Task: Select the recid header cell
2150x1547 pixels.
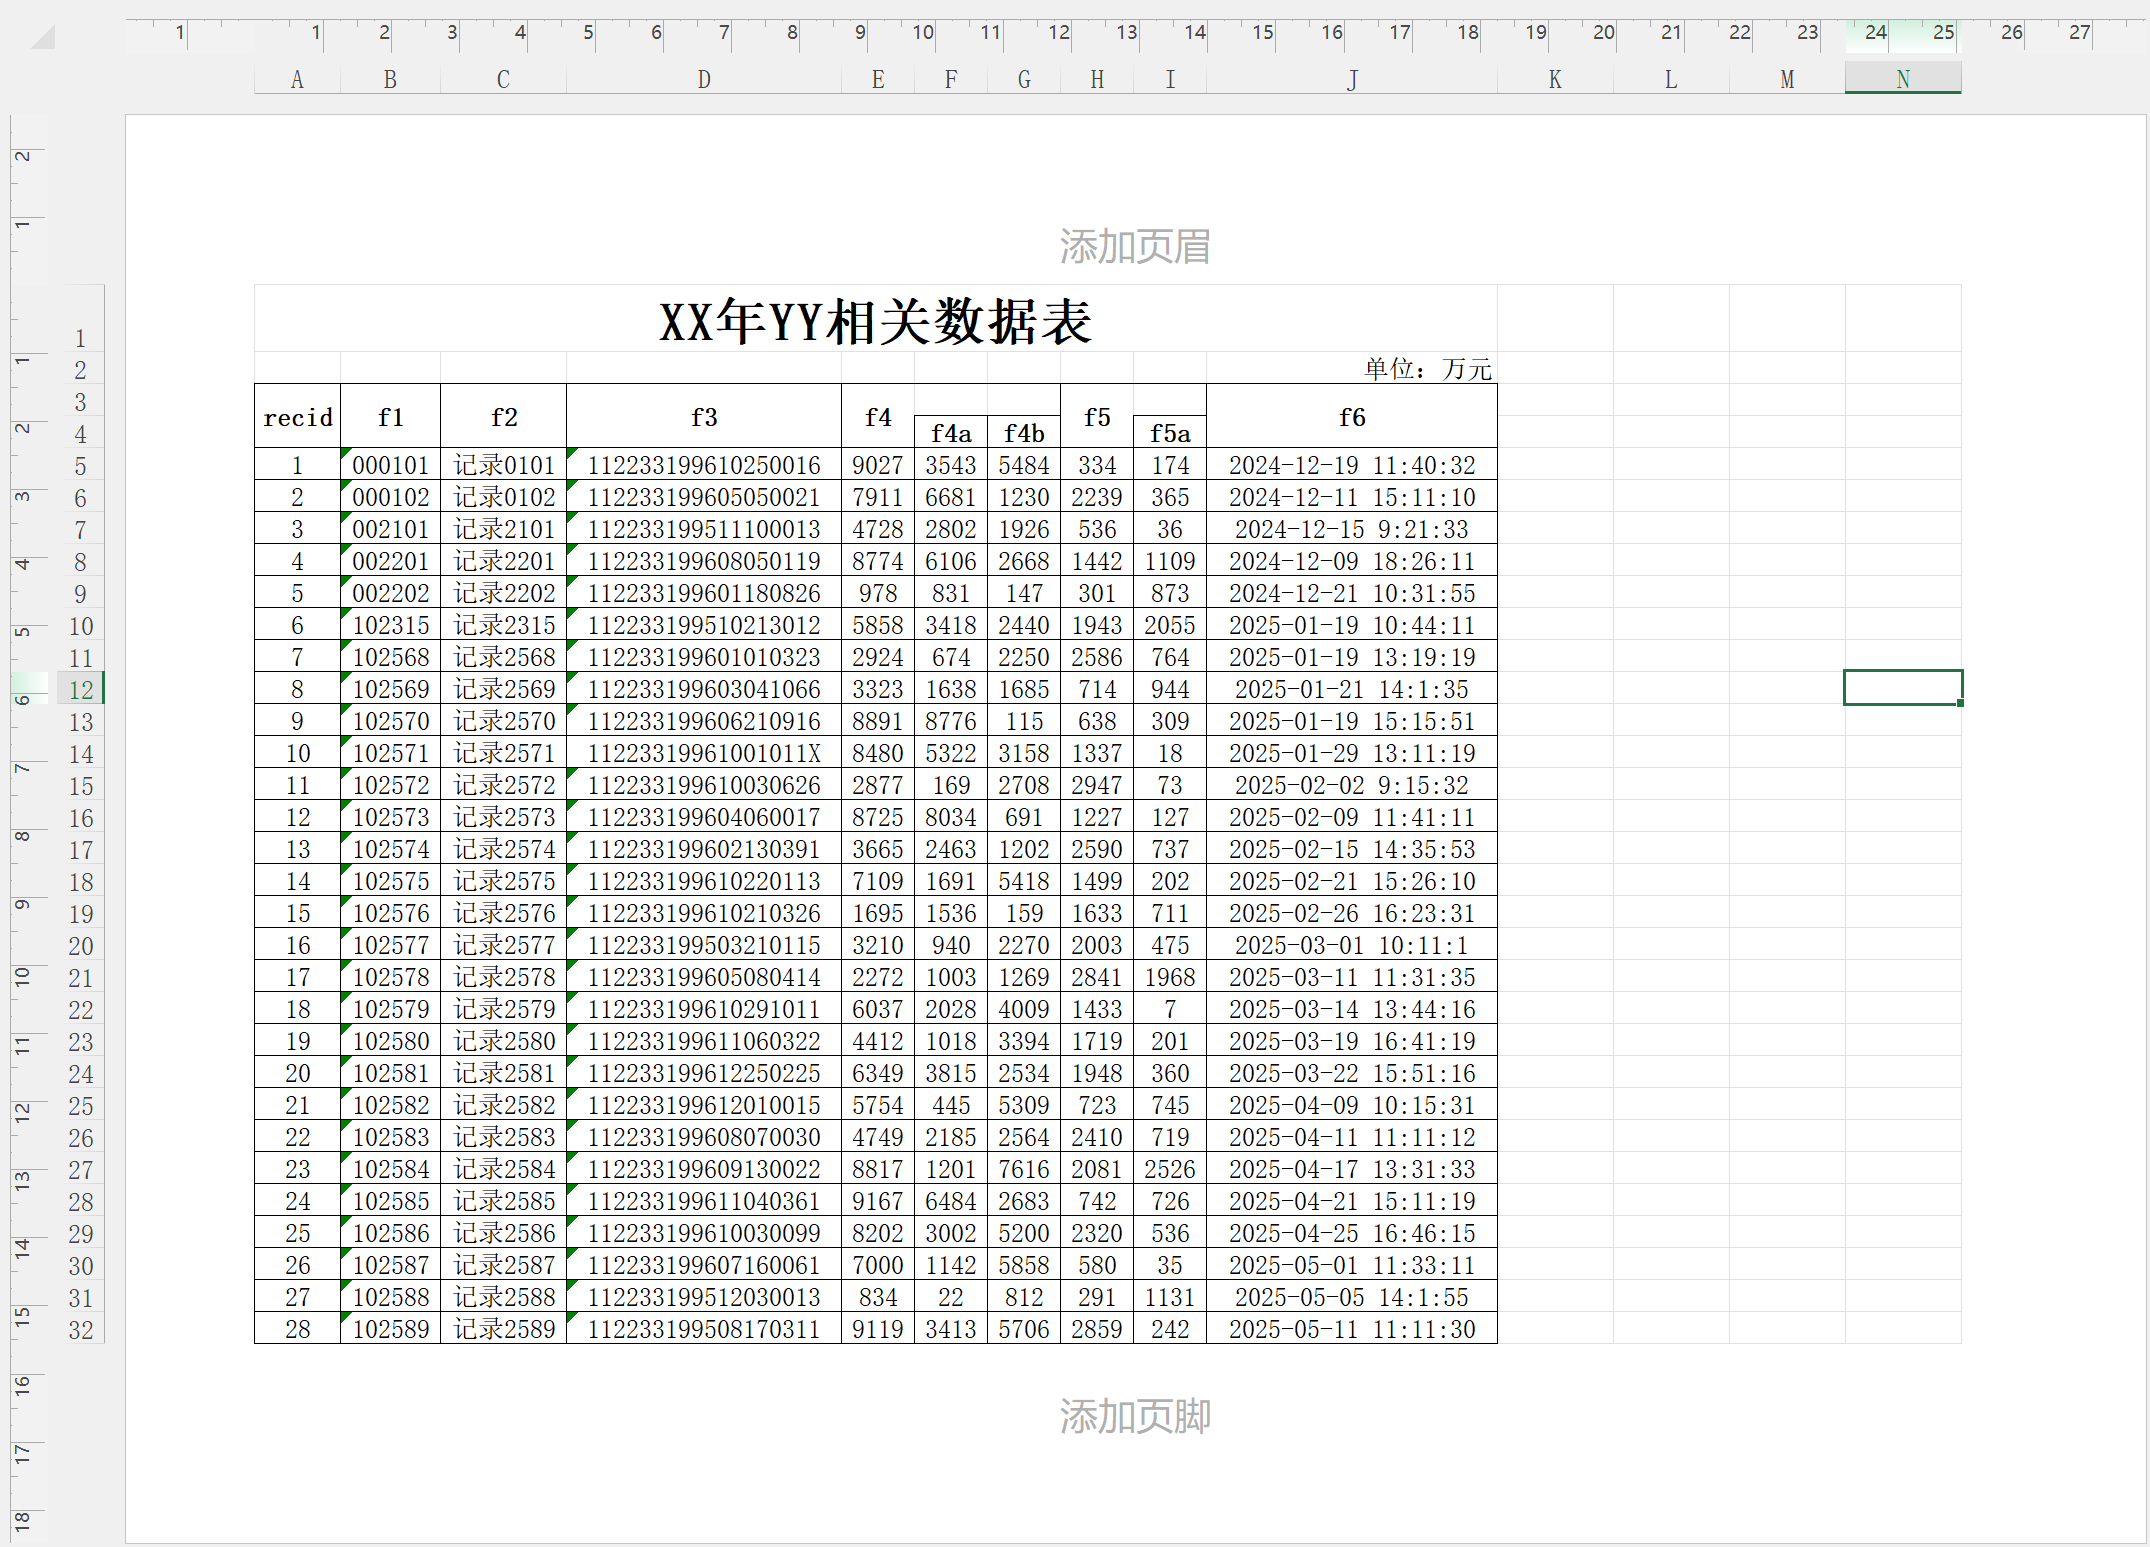Action: click(x=298, y=417)
